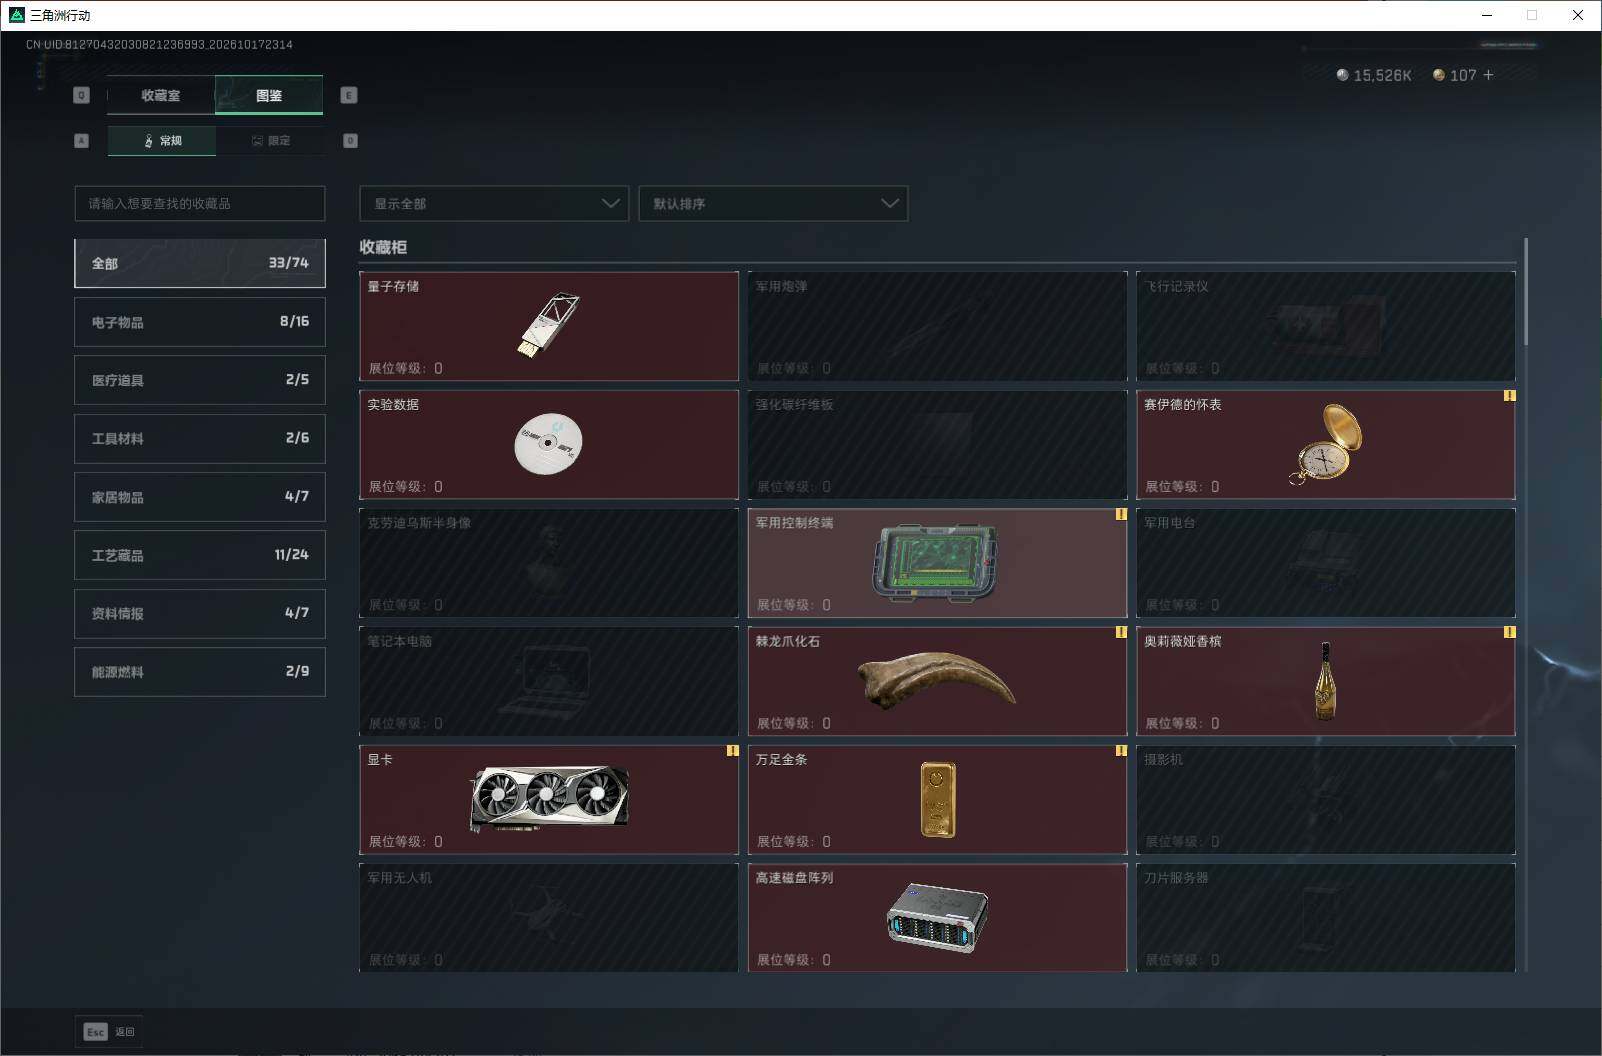Click the yellow alert badge on 棘龙爪化石
This screenshot has height=1056, width=1602.
pyautogui.click(x=1121, y=632)
